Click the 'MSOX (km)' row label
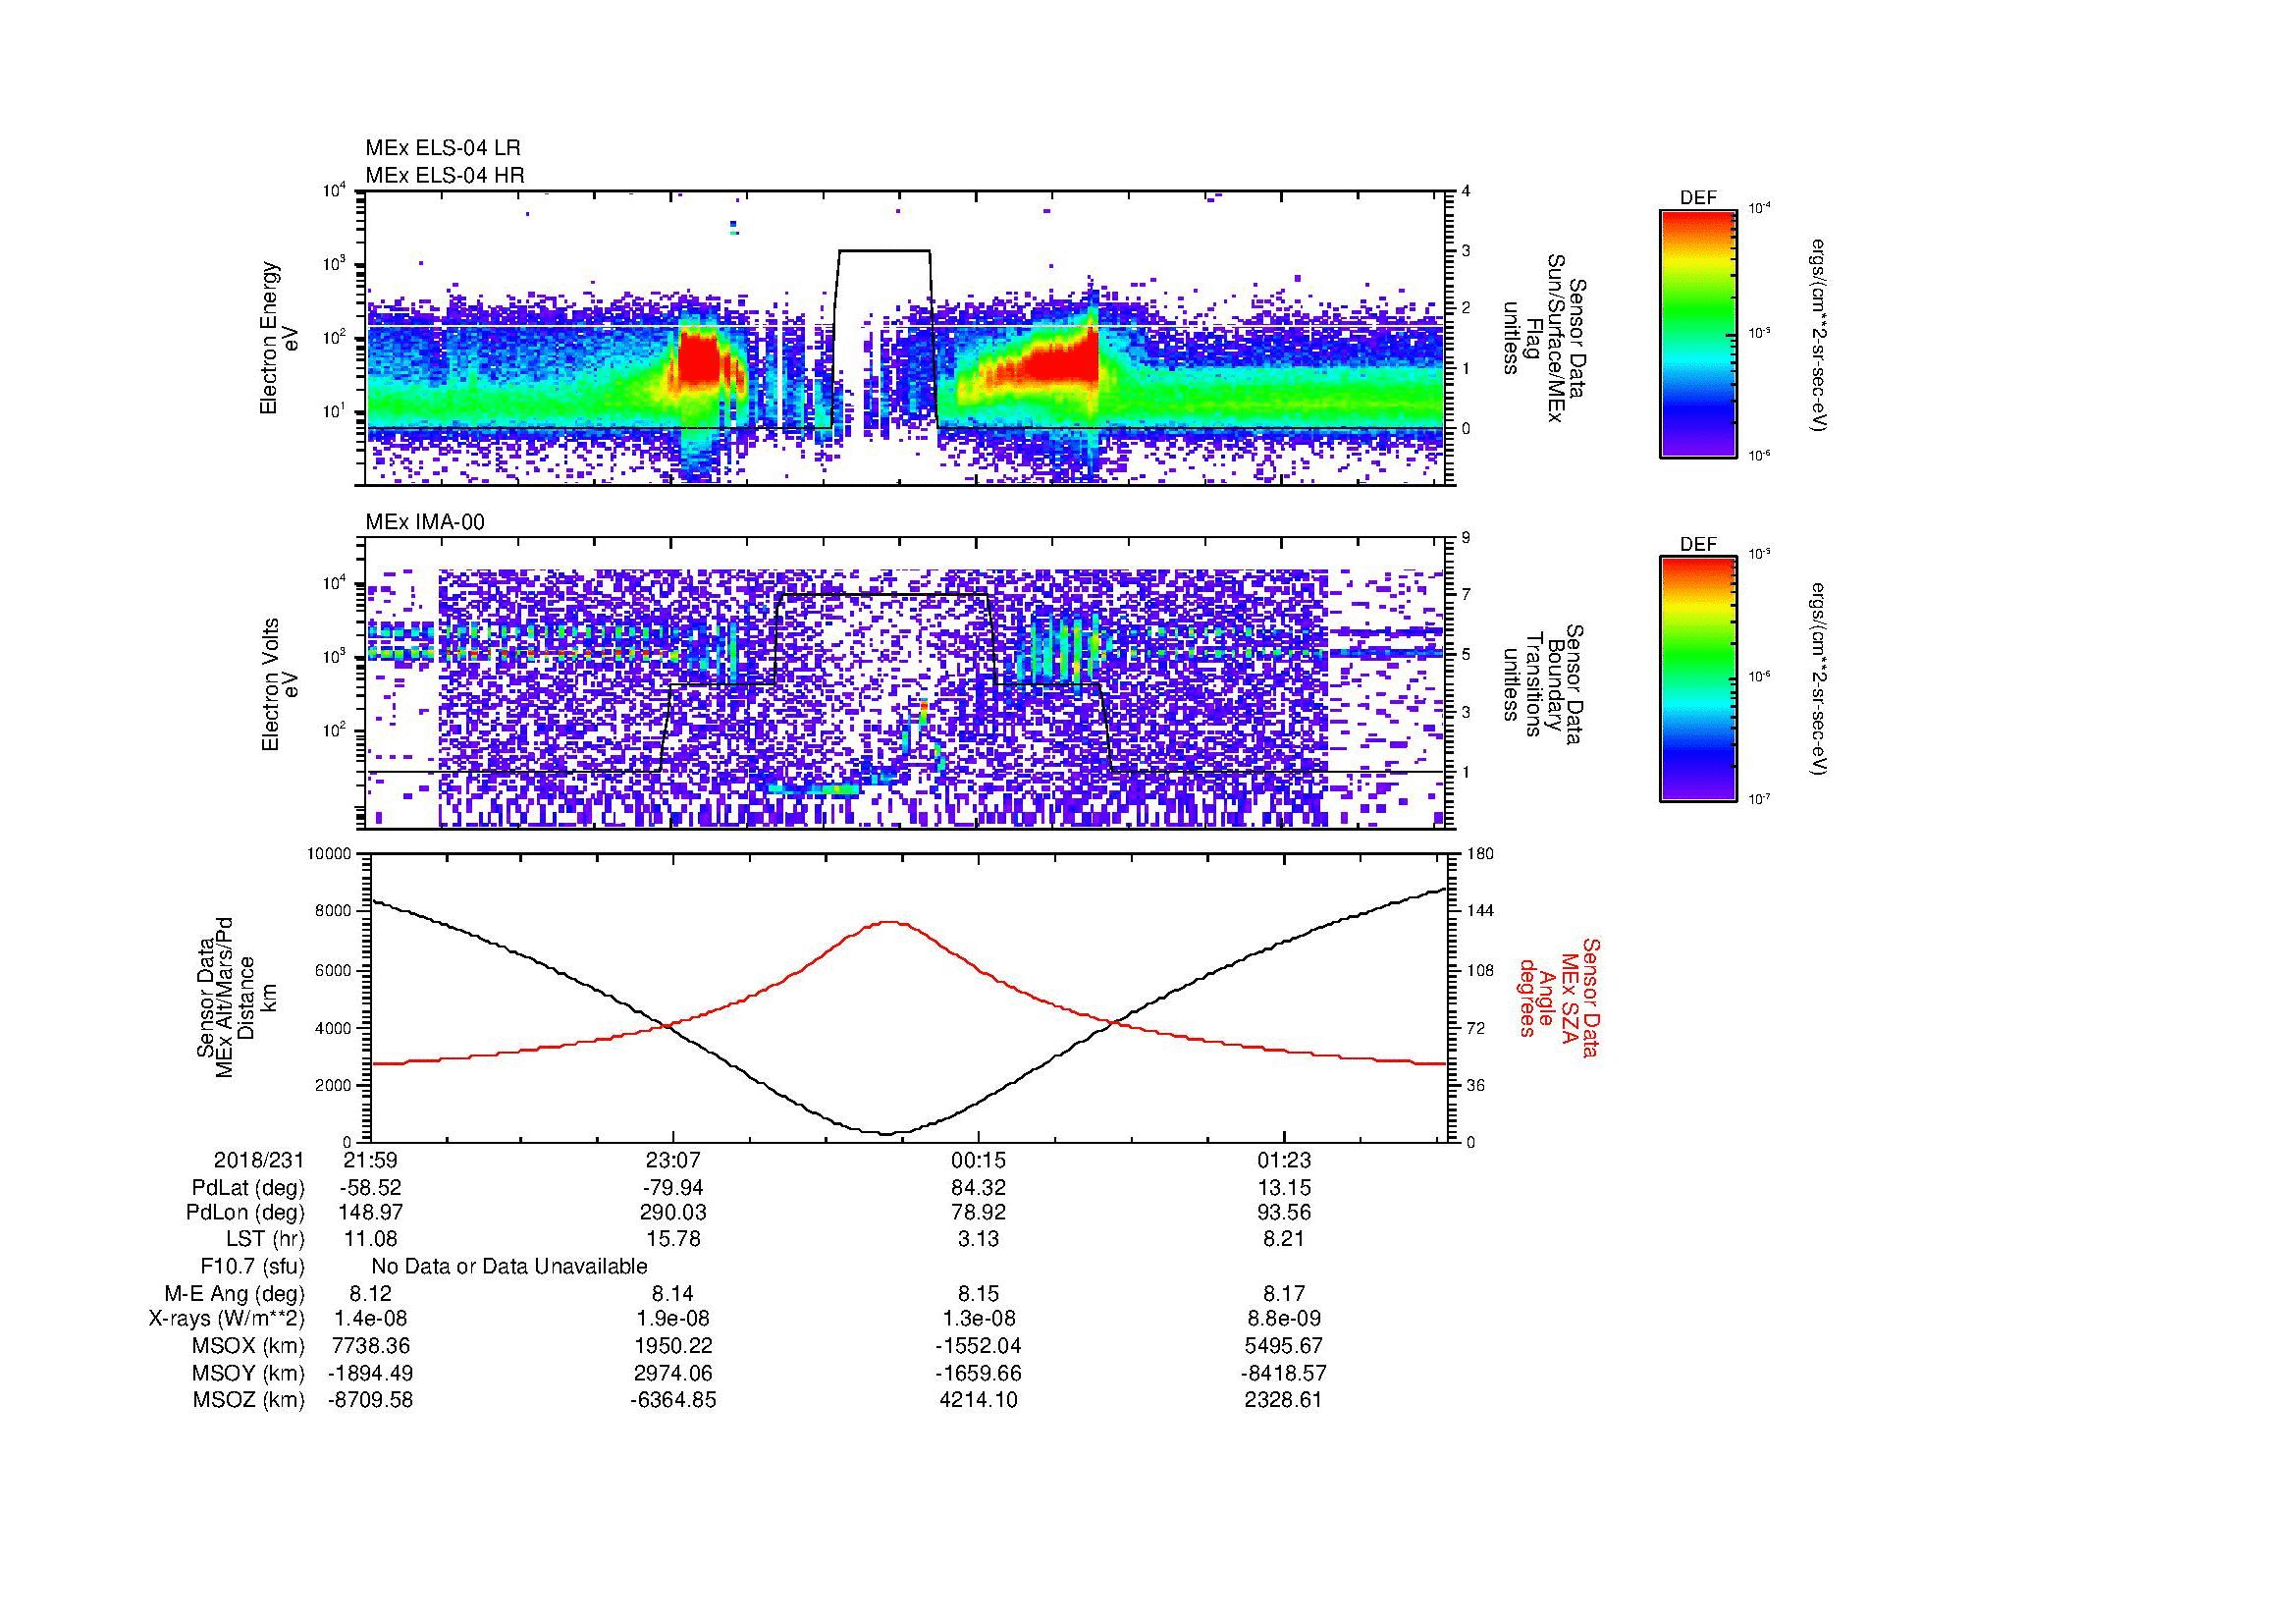 [x=248, y=1346]
